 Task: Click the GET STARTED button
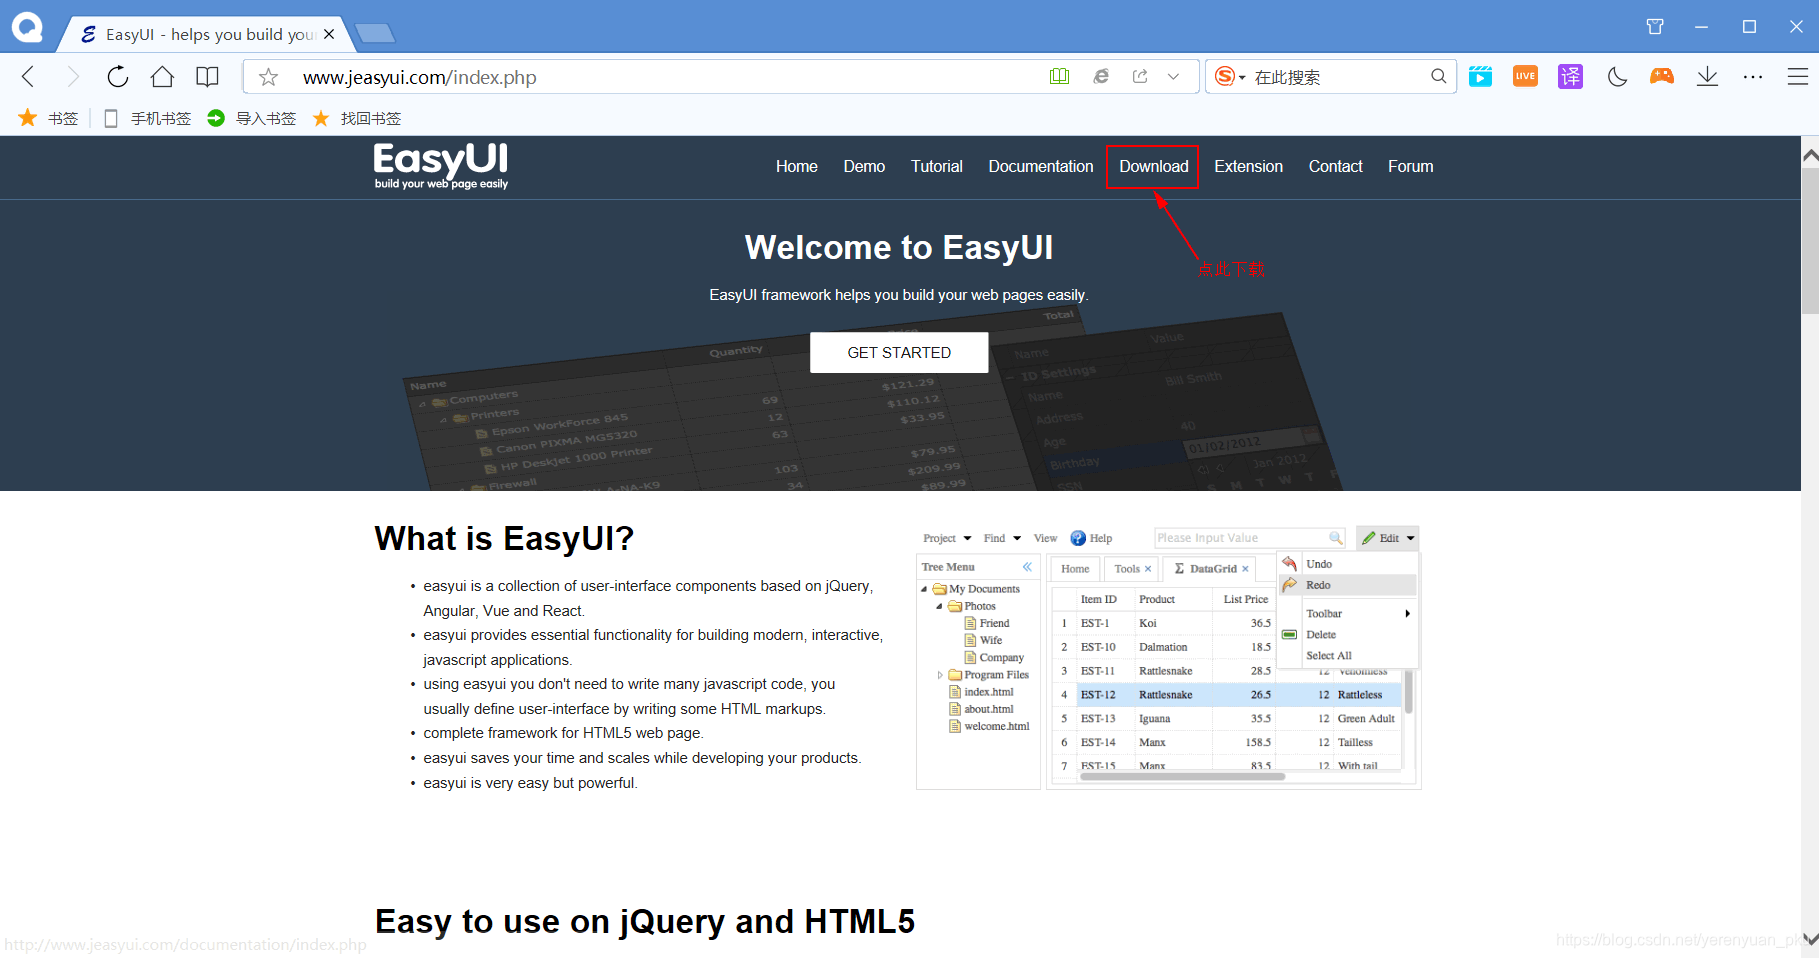click(x=899, y=352)
